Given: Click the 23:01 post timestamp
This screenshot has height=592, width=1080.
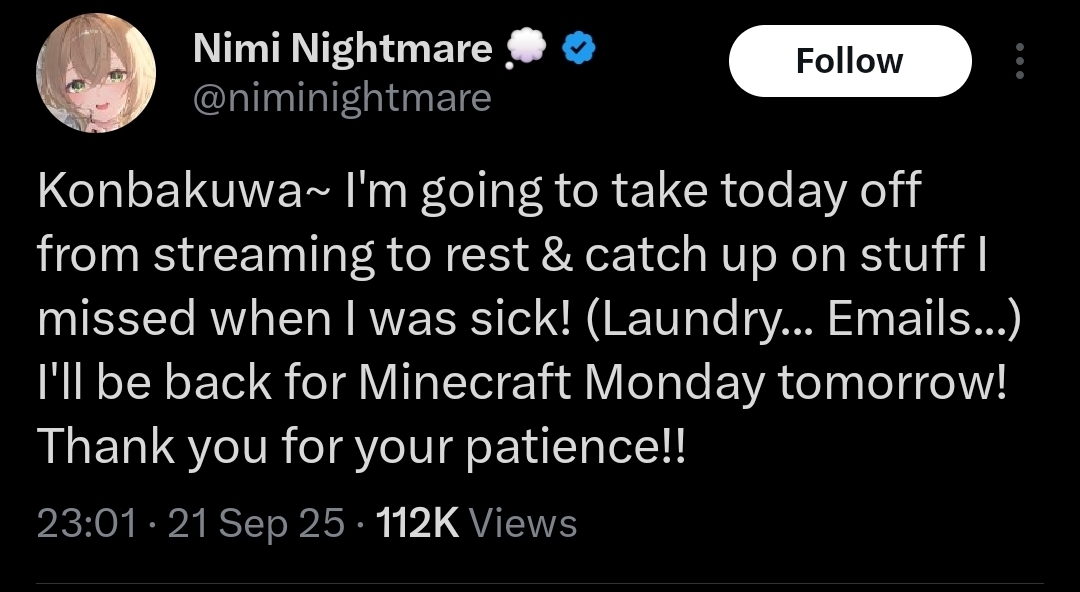Looking at the screenshot, I should coord(85,523).
